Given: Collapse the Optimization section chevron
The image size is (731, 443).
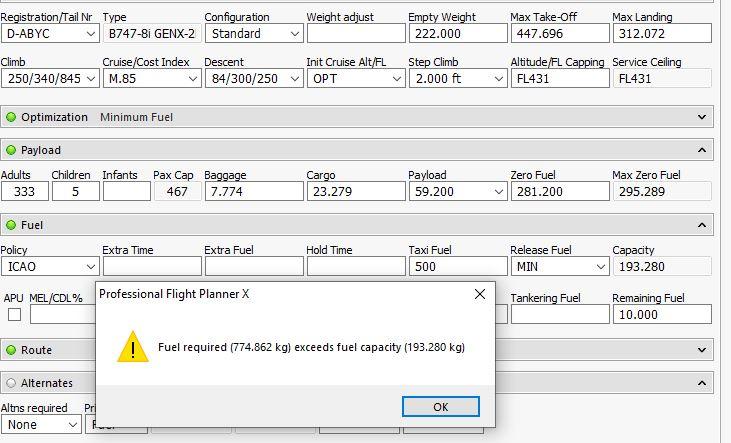Looking at the screenshot, I should 700,117.
